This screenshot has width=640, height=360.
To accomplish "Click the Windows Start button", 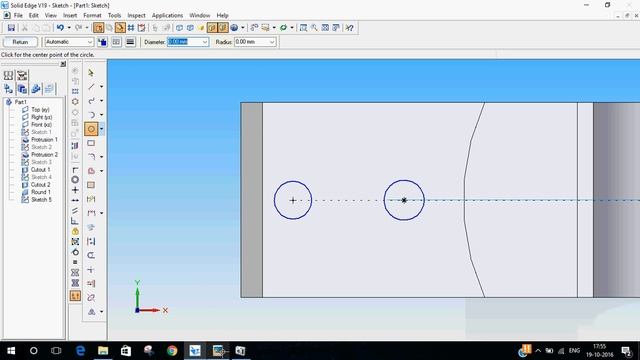I will tap(11, 351).
